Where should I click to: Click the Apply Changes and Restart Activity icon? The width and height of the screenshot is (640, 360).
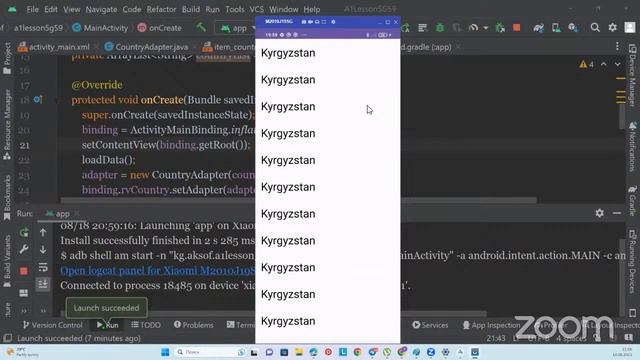pyautogui.click(x=405, y=27)
